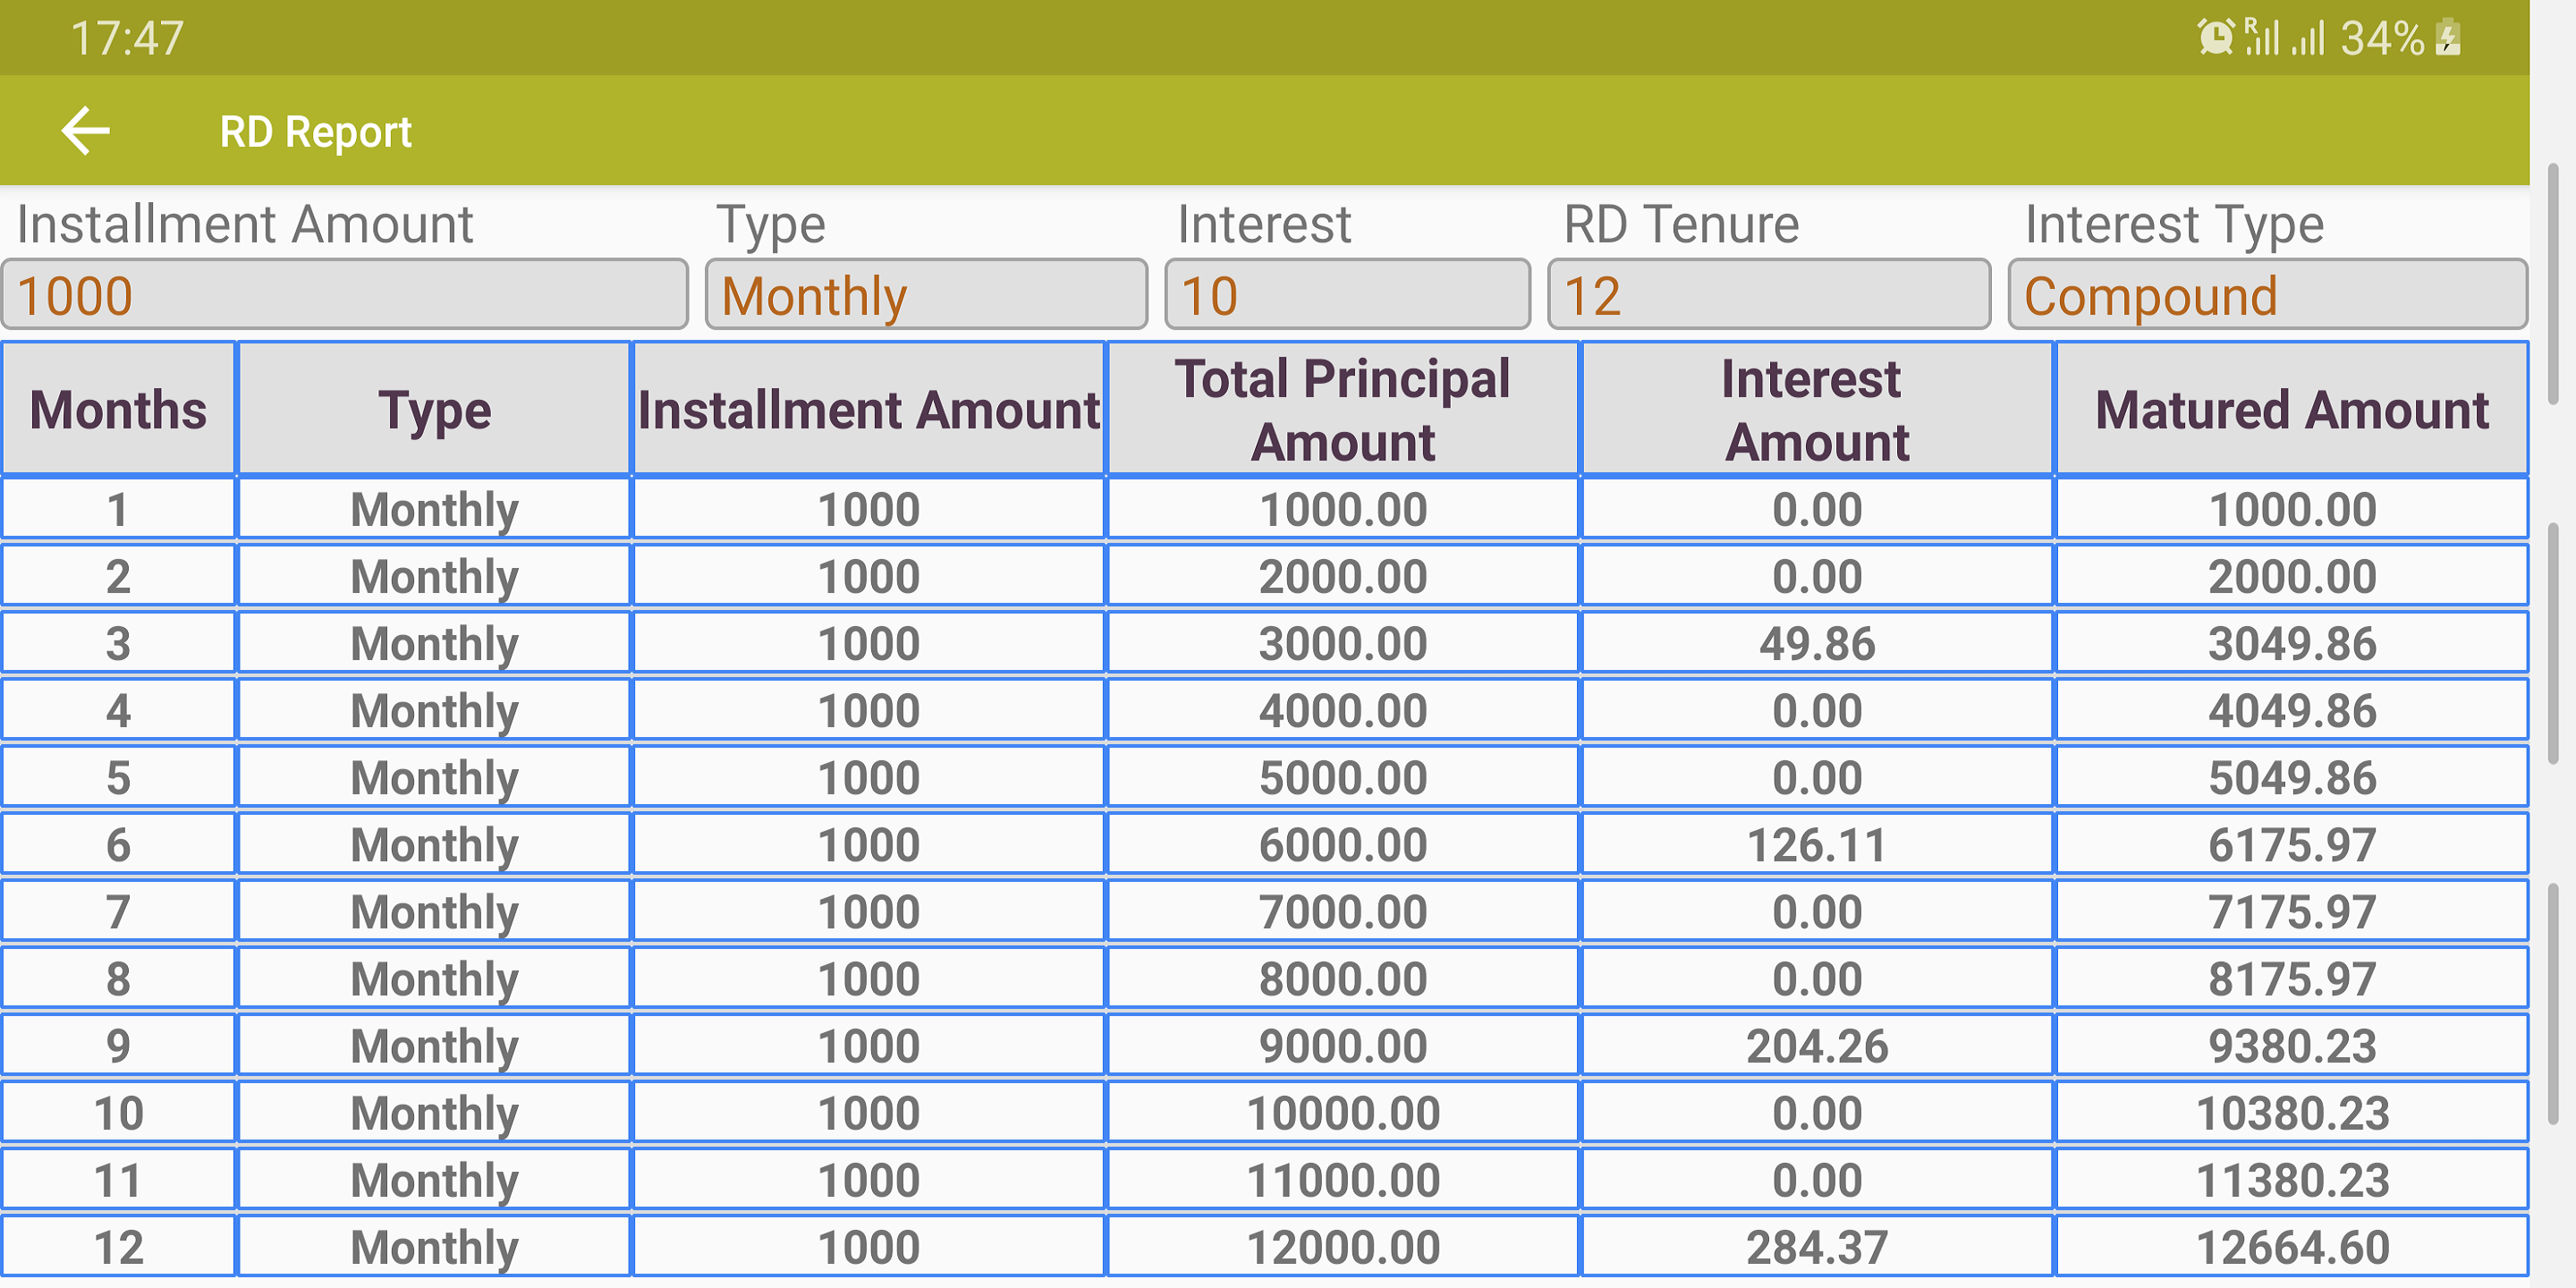Image resolution: width=2576 pixels, height=1288 pixels.
Task: Select the 284.37 interest amount cell
Action: coord(1817,1247)
